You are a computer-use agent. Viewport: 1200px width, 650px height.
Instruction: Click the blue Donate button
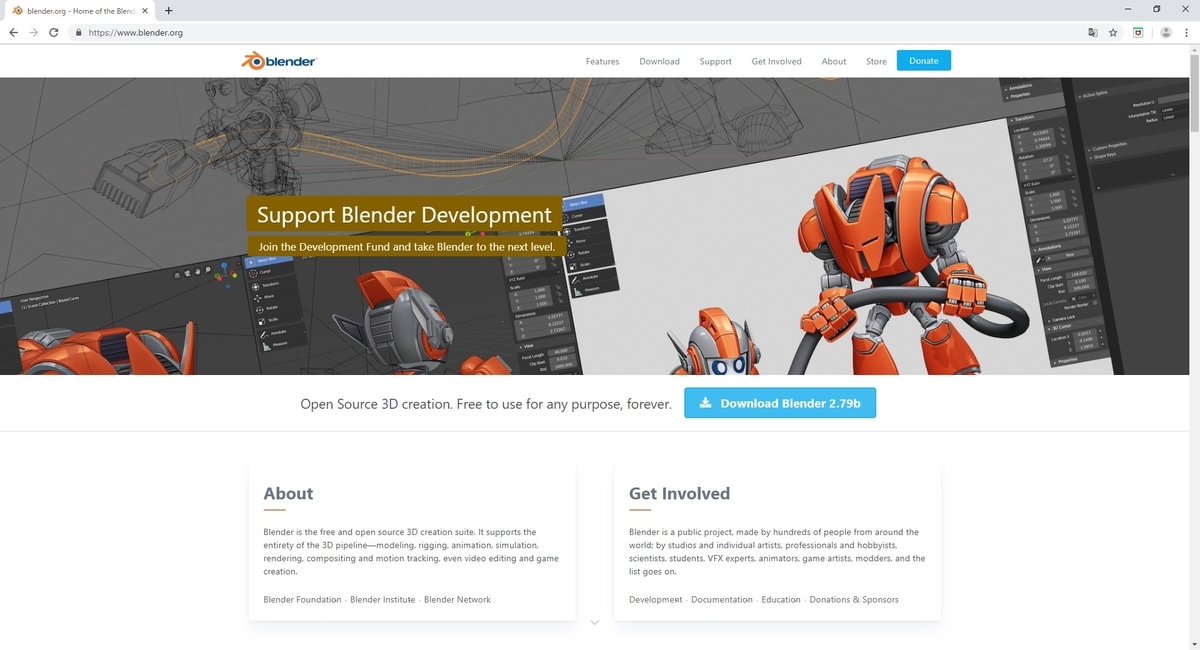coord(924,61)
